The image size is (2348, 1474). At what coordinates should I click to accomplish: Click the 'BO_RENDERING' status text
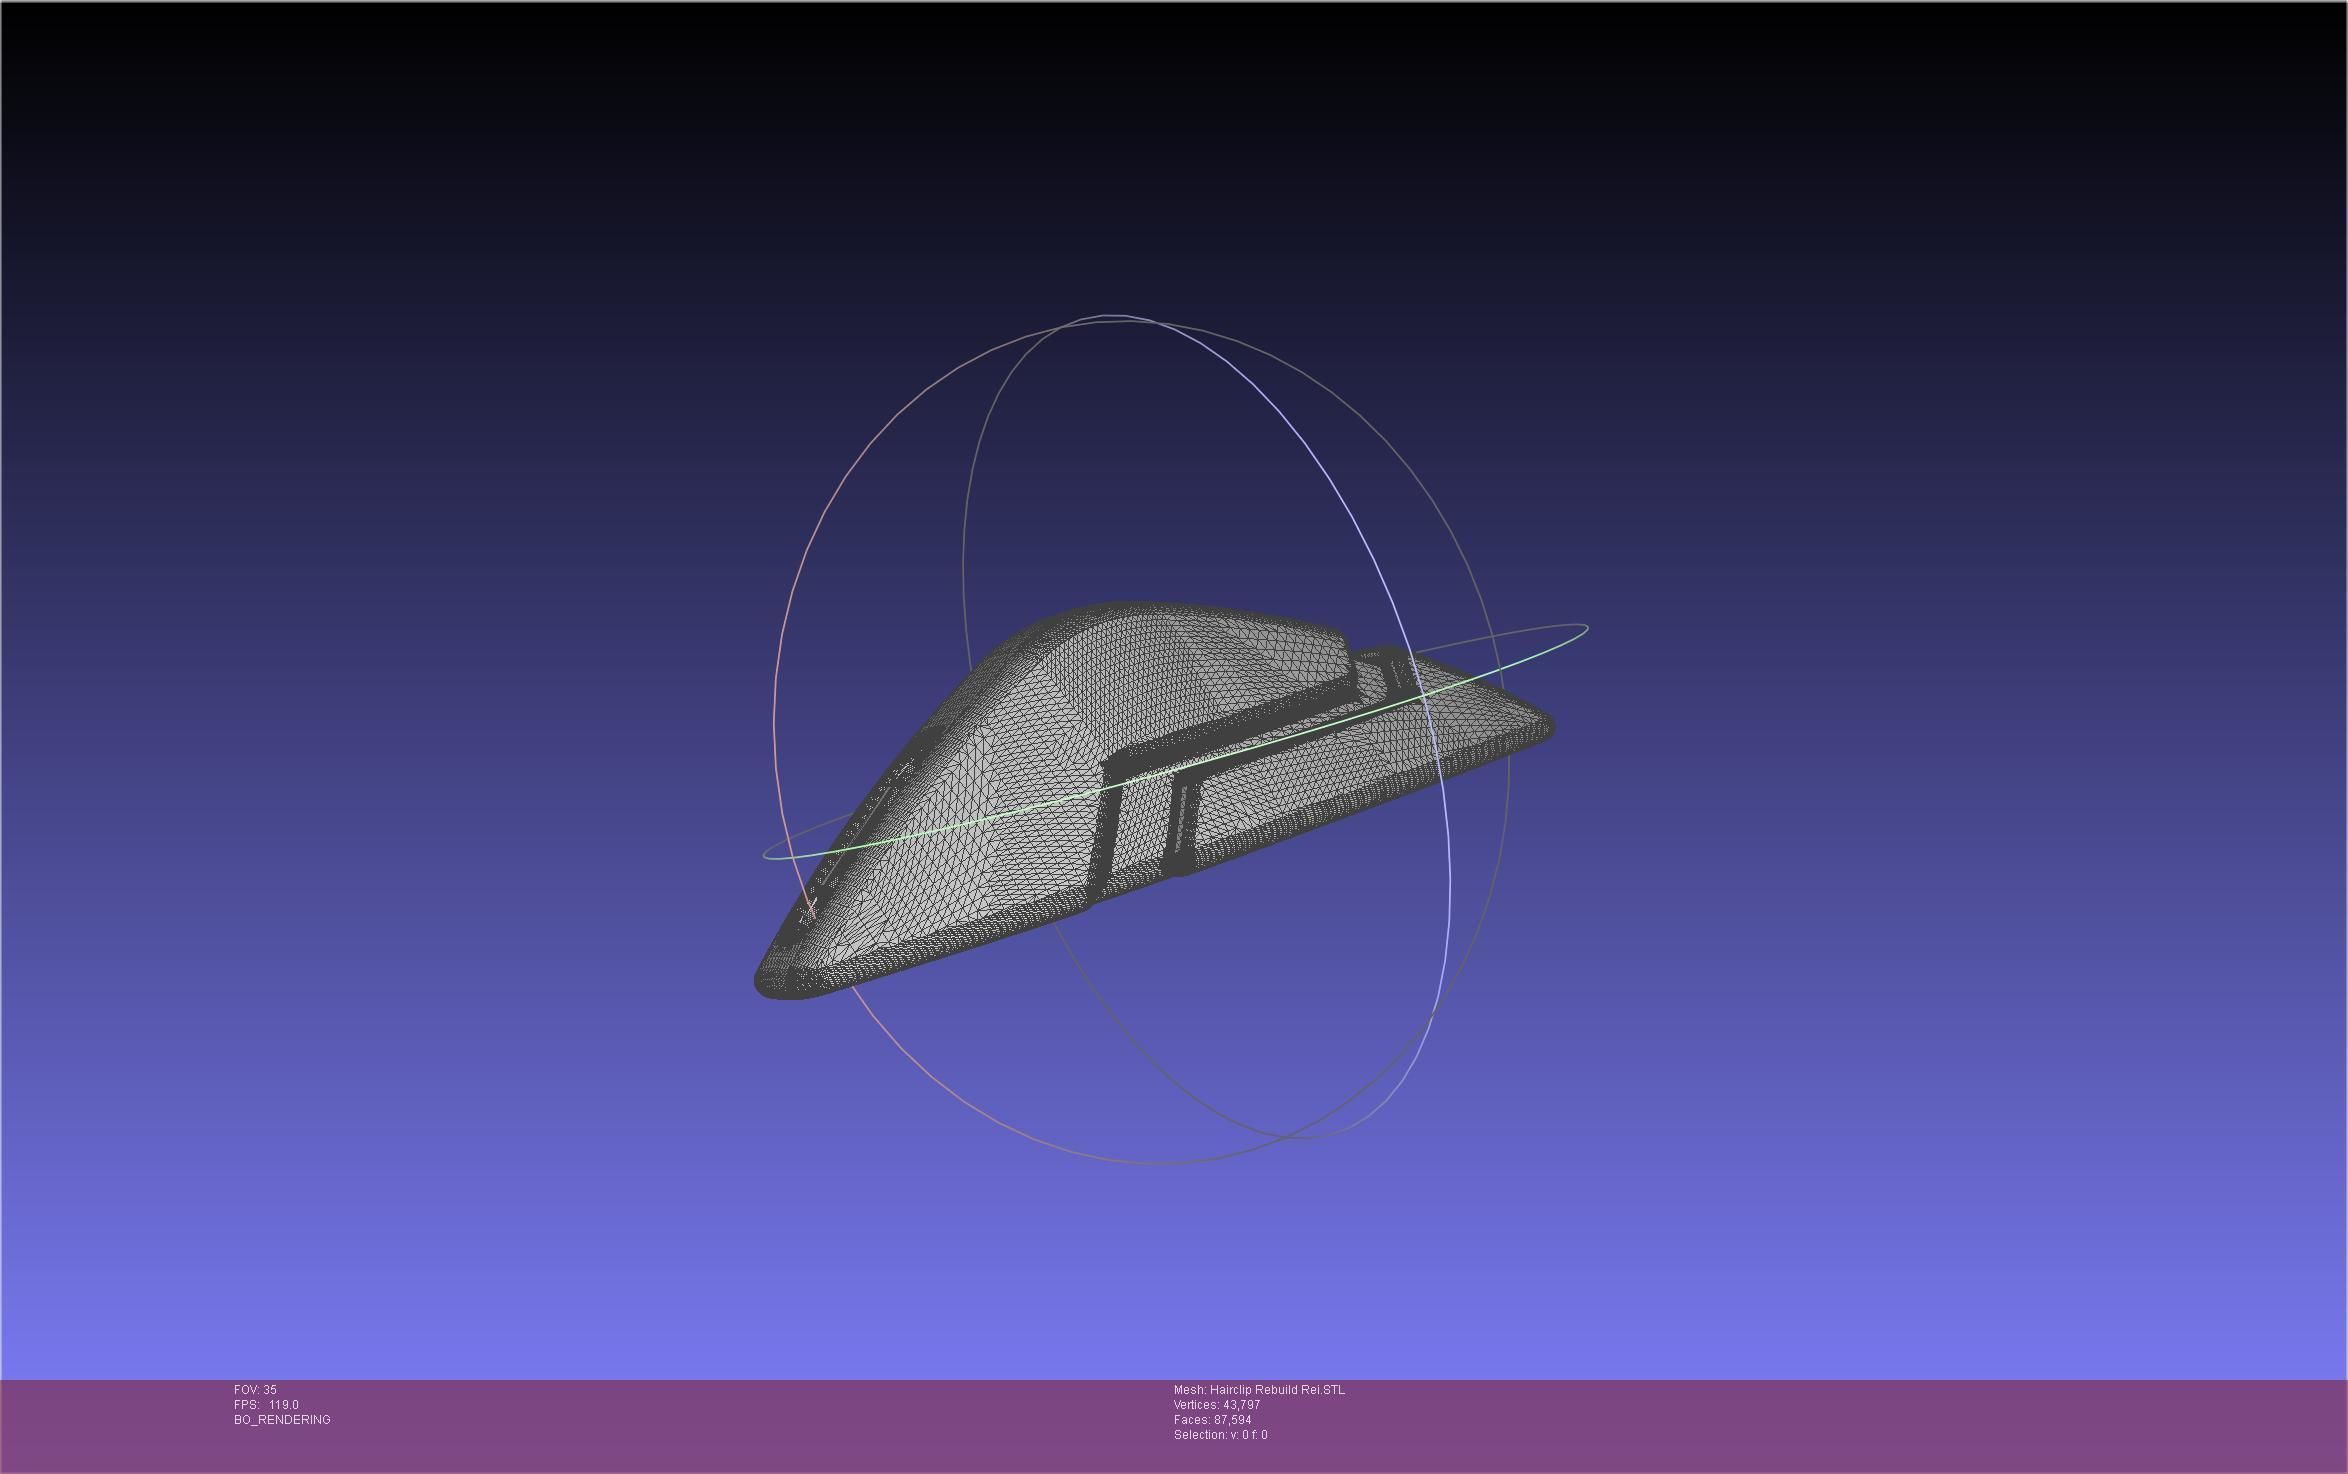(282, 1420)
